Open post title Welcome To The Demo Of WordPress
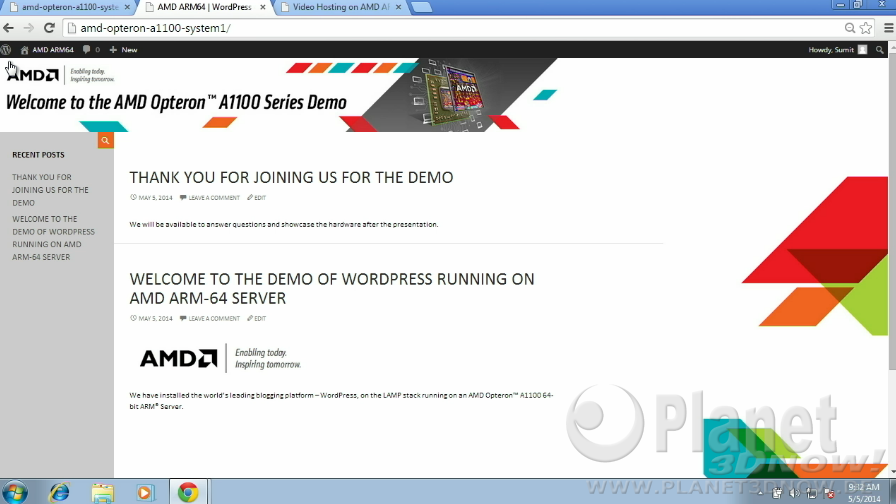The image size is (896, 504). (x=331, y=289)
